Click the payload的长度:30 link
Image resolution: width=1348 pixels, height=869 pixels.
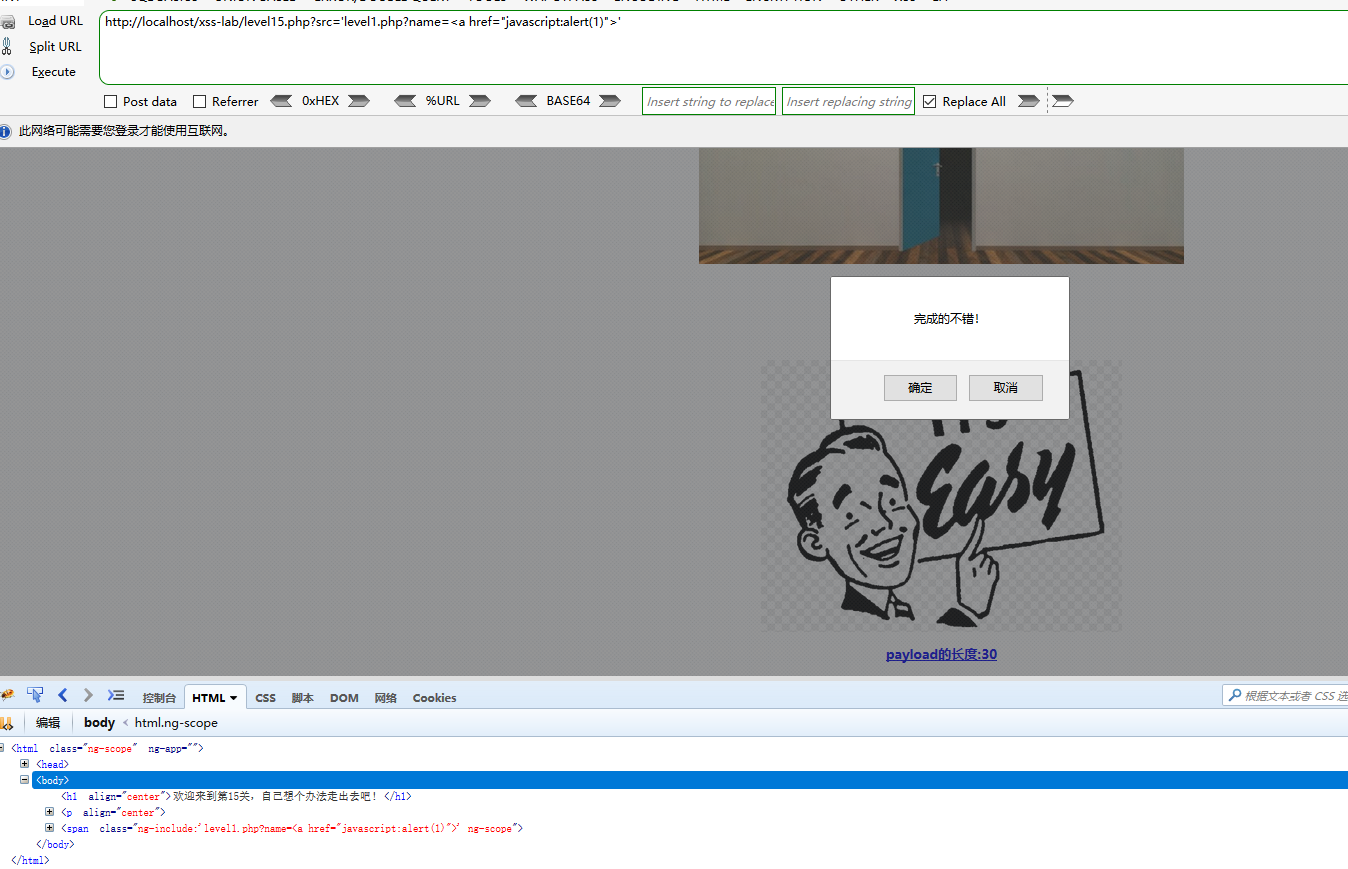[941, 655]
